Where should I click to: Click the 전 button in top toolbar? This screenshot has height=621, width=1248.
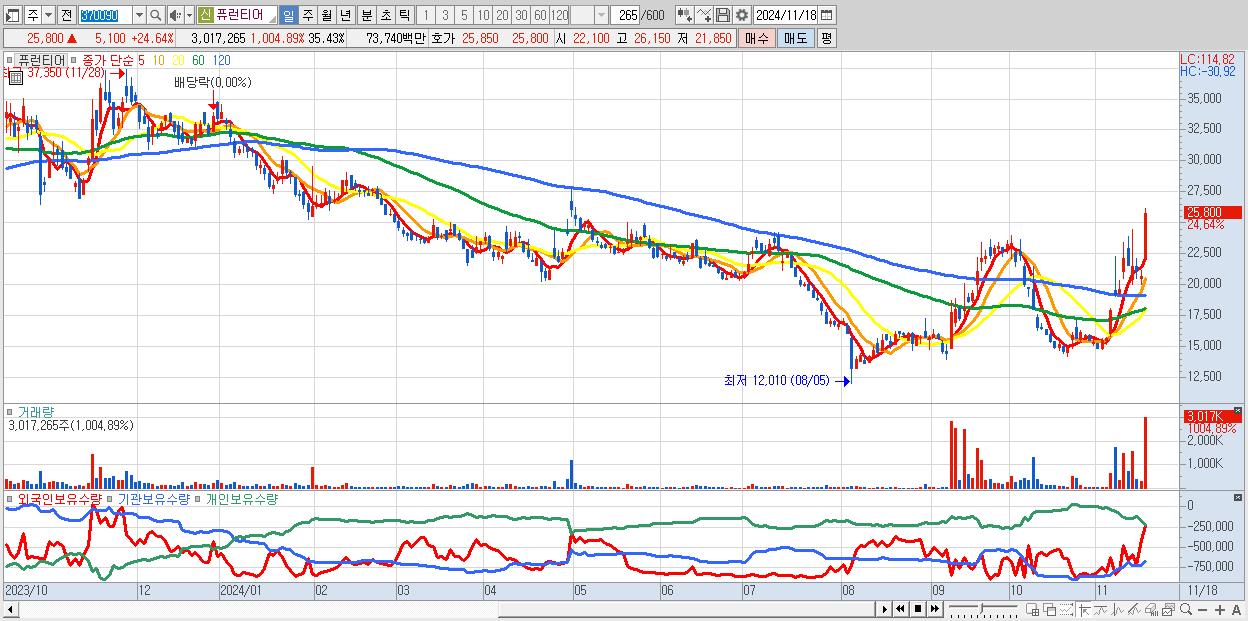click(x=66, y=15)
